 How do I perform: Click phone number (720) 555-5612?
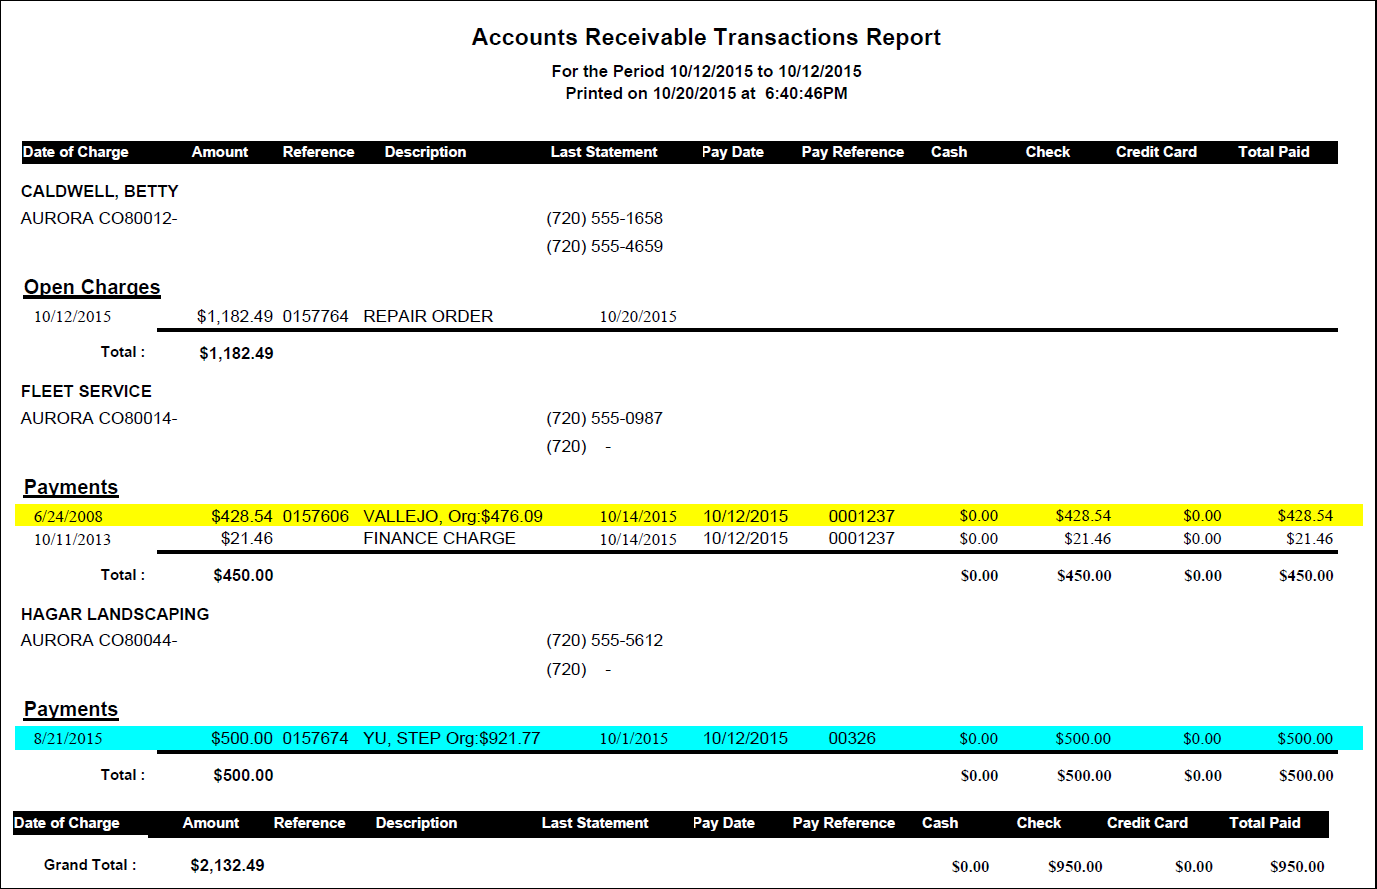click(x=604, y=640)
